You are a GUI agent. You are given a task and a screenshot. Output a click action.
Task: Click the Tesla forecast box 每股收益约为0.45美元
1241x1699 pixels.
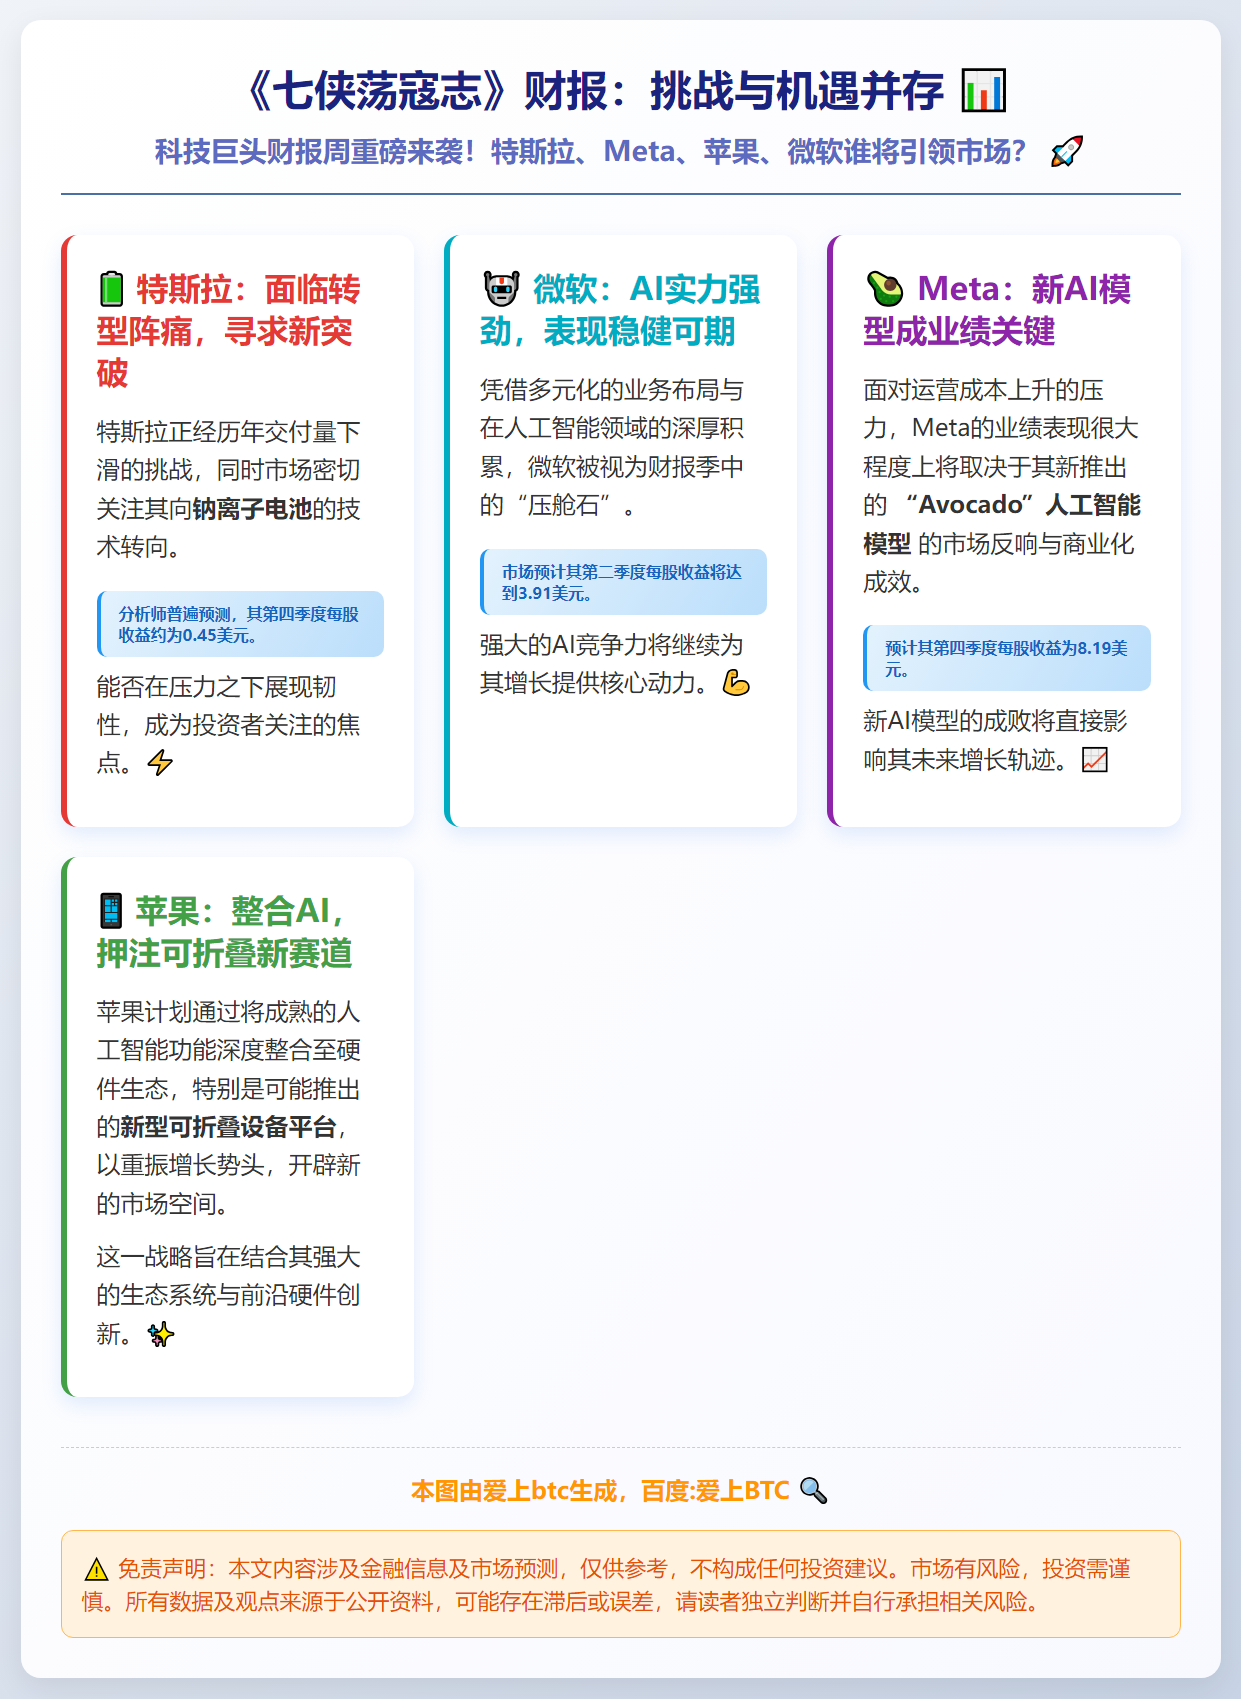tap(240, 624)
